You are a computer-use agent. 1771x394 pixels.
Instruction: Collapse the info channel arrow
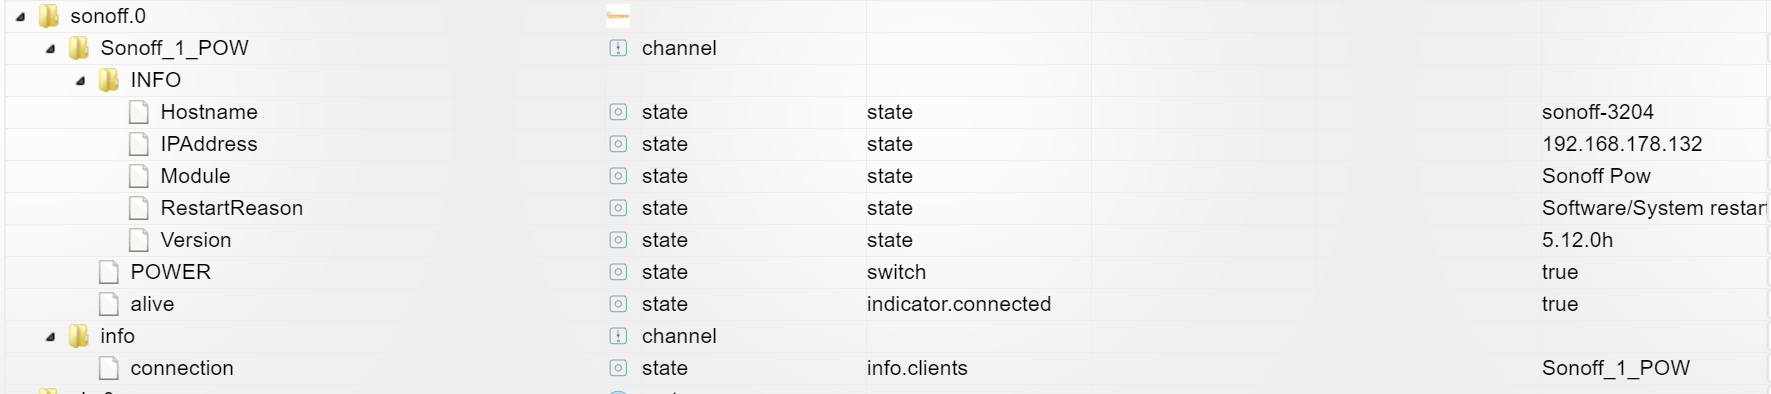pos(50,337)
